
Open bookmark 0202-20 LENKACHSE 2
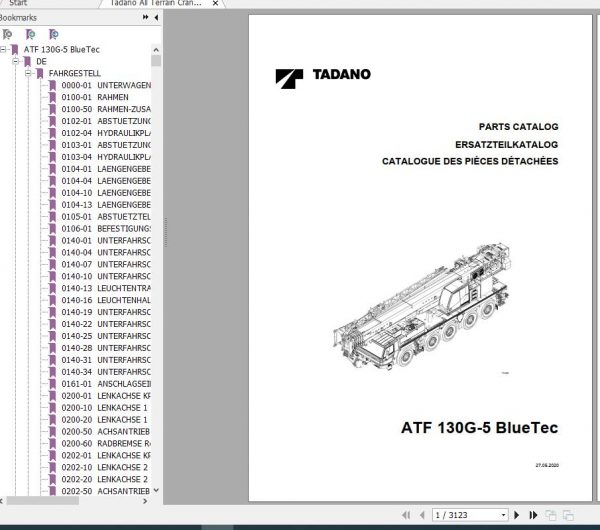[x=104, y=479]
